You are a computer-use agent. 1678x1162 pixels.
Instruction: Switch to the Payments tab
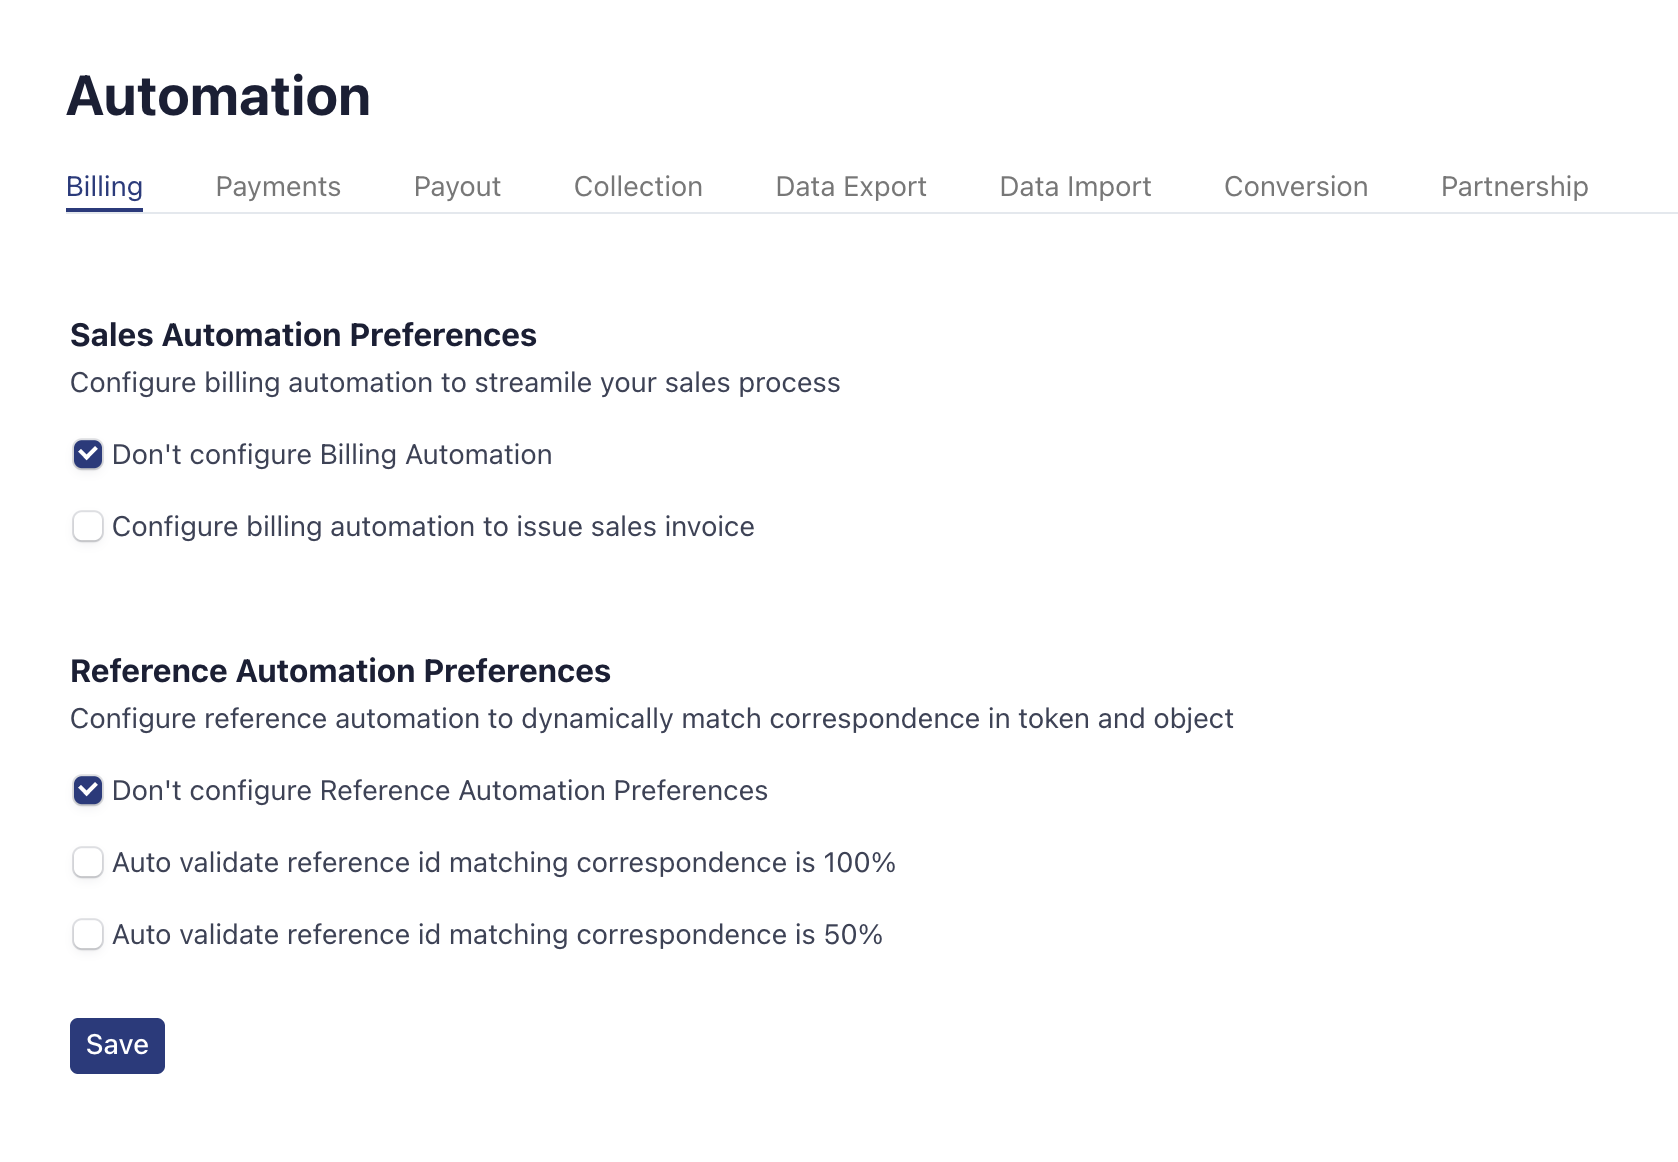click(x=278, y=187)
